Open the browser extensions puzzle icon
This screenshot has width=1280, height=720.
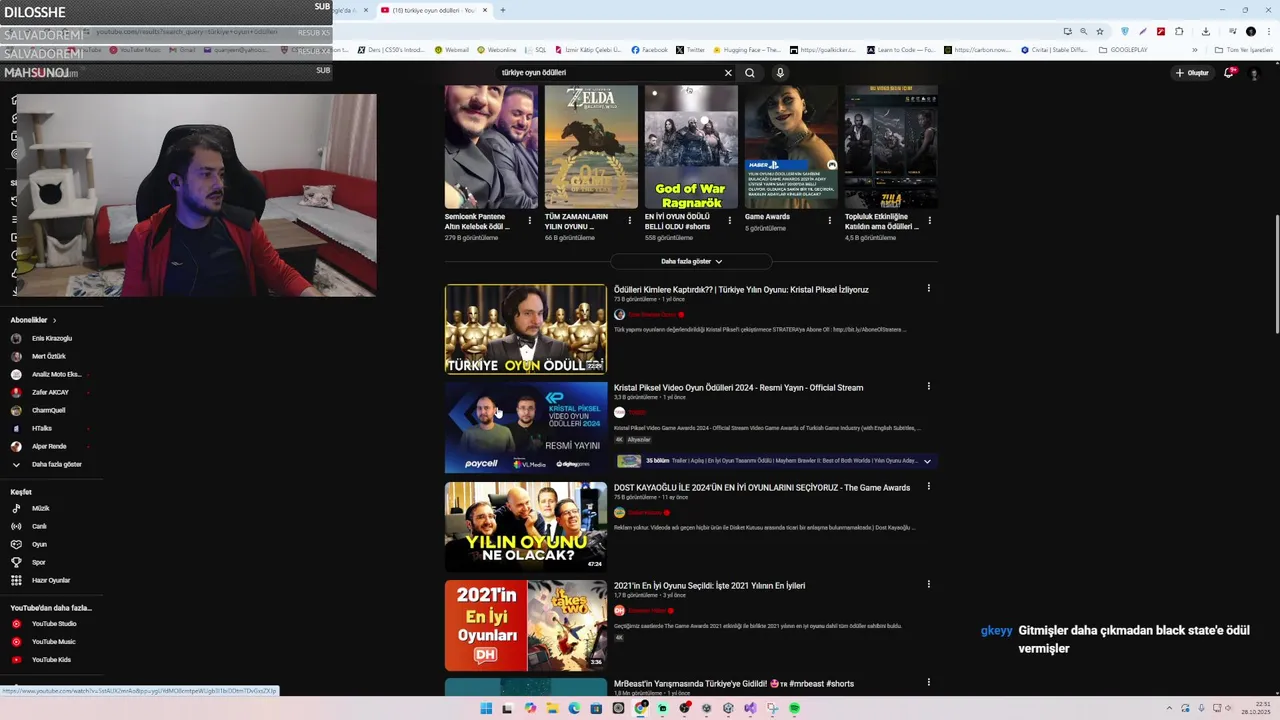1179,31
